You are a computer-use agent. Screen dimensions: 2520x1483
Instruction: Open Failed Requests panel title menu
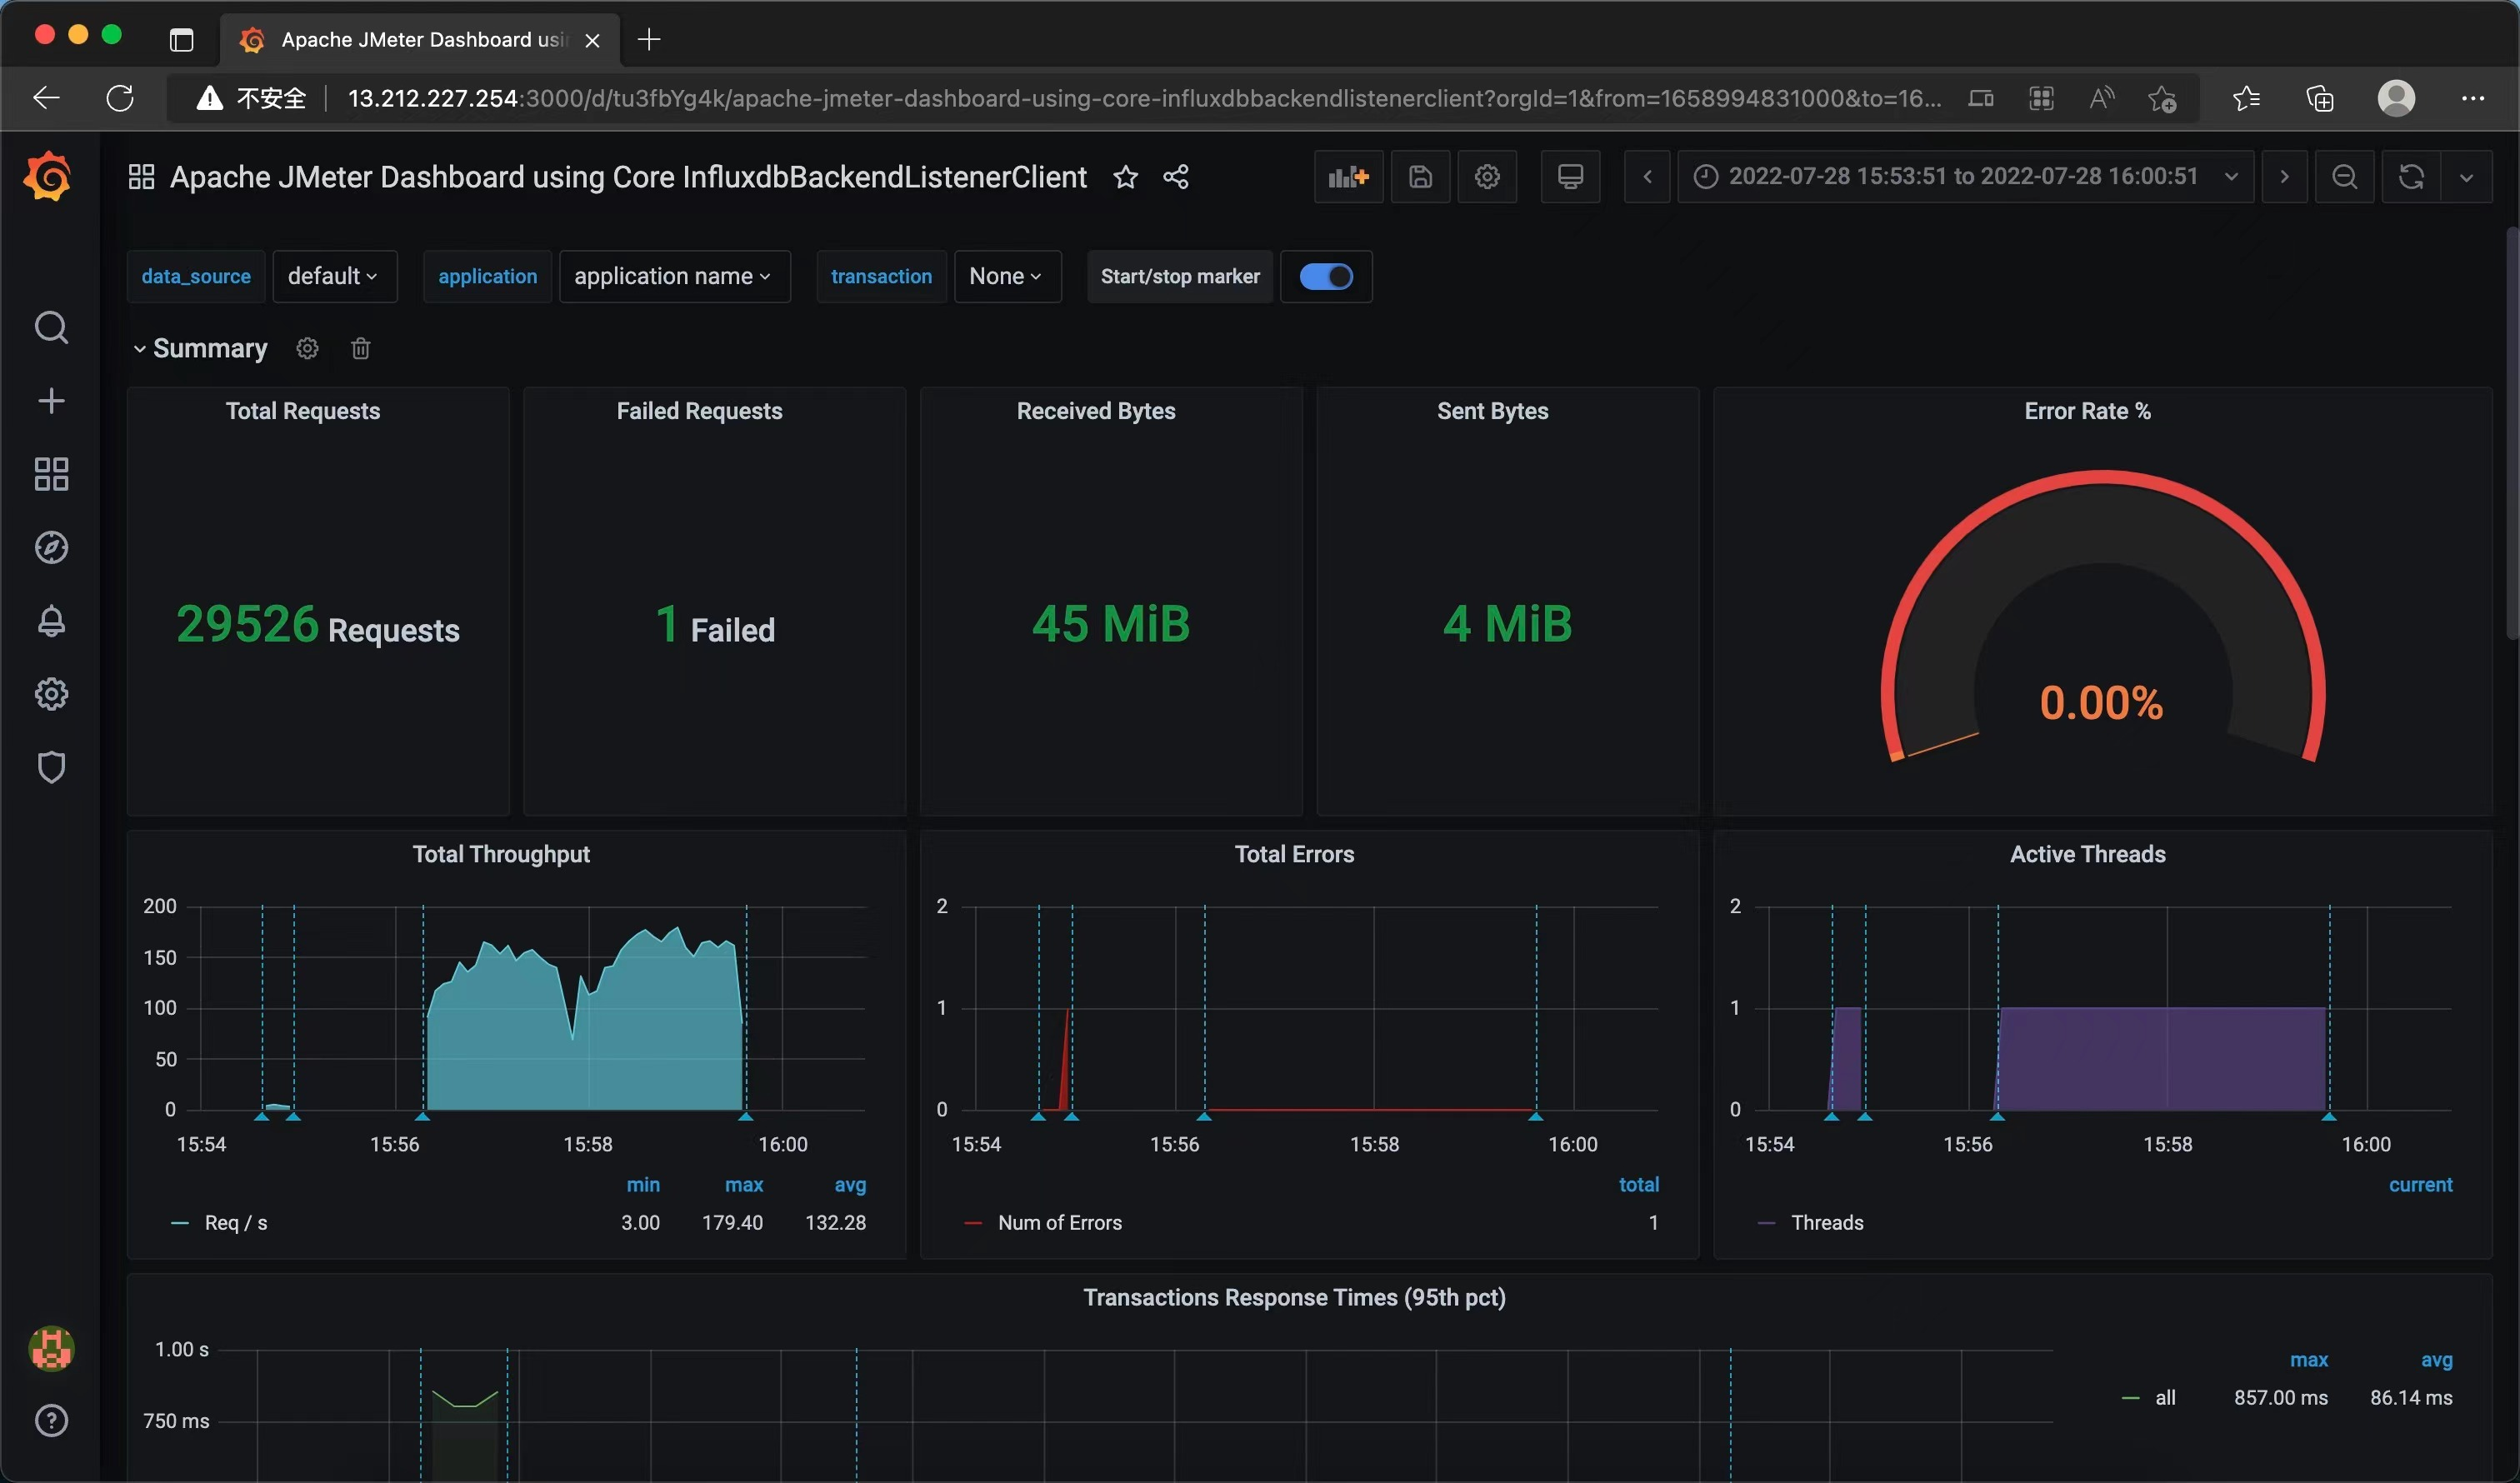[x=699, y=411]
